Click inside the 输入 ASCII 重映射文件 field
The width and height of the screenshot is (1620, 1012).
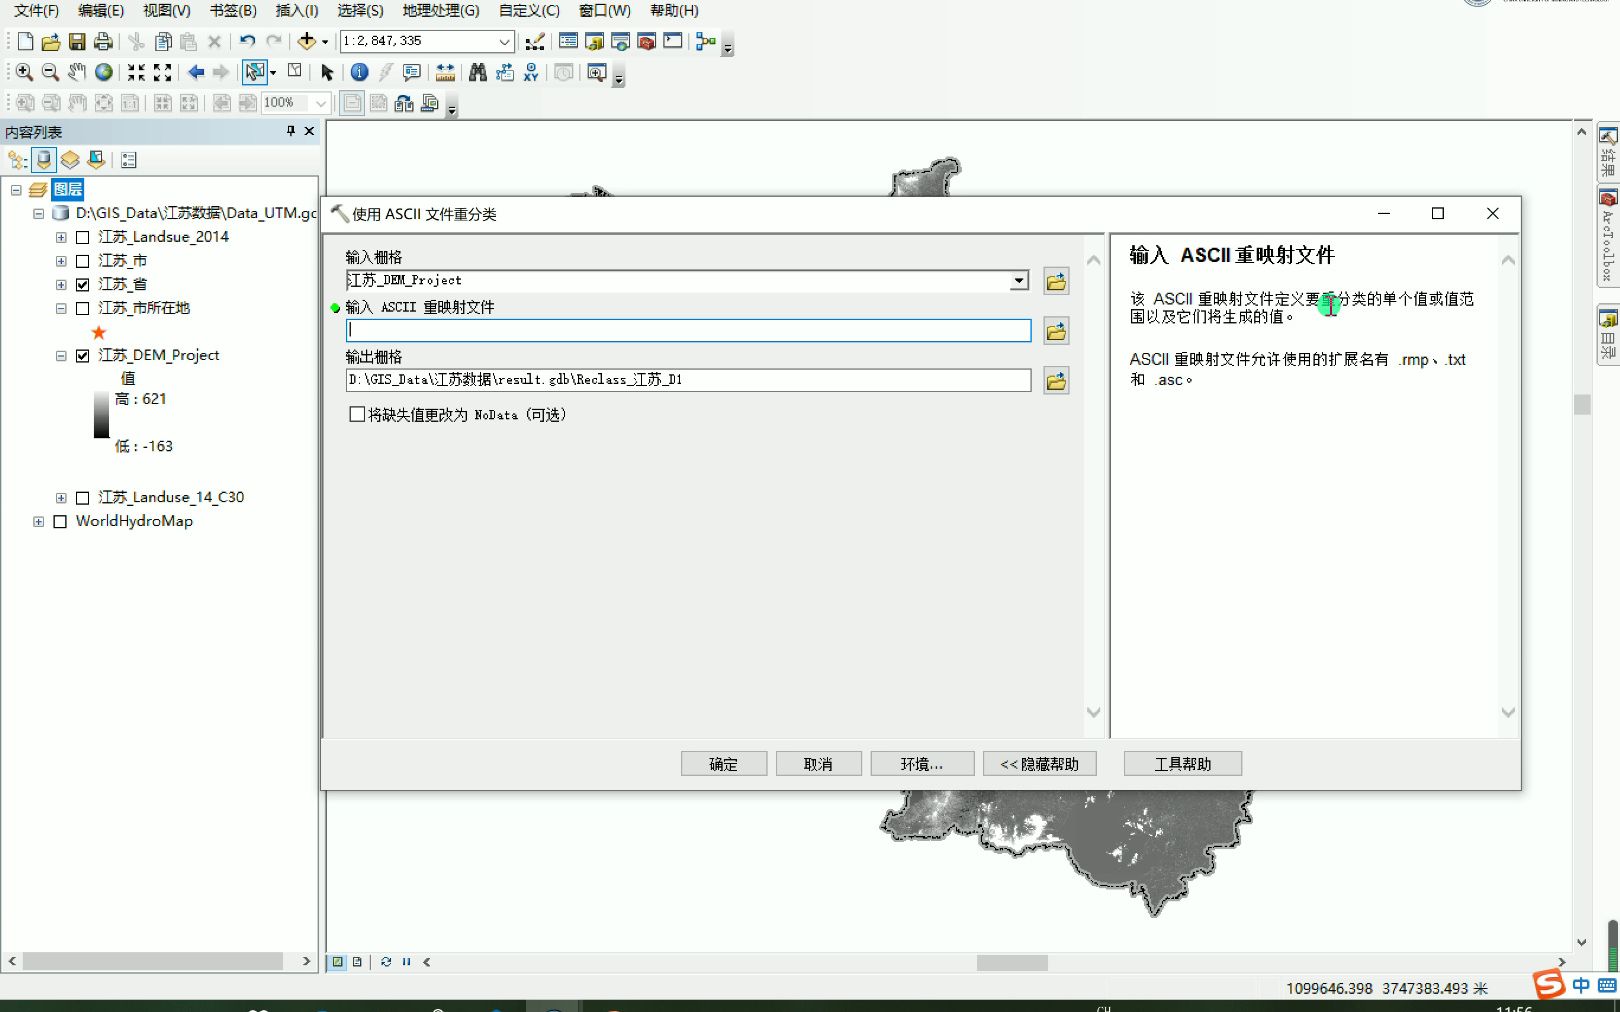(x=688, y=330)
